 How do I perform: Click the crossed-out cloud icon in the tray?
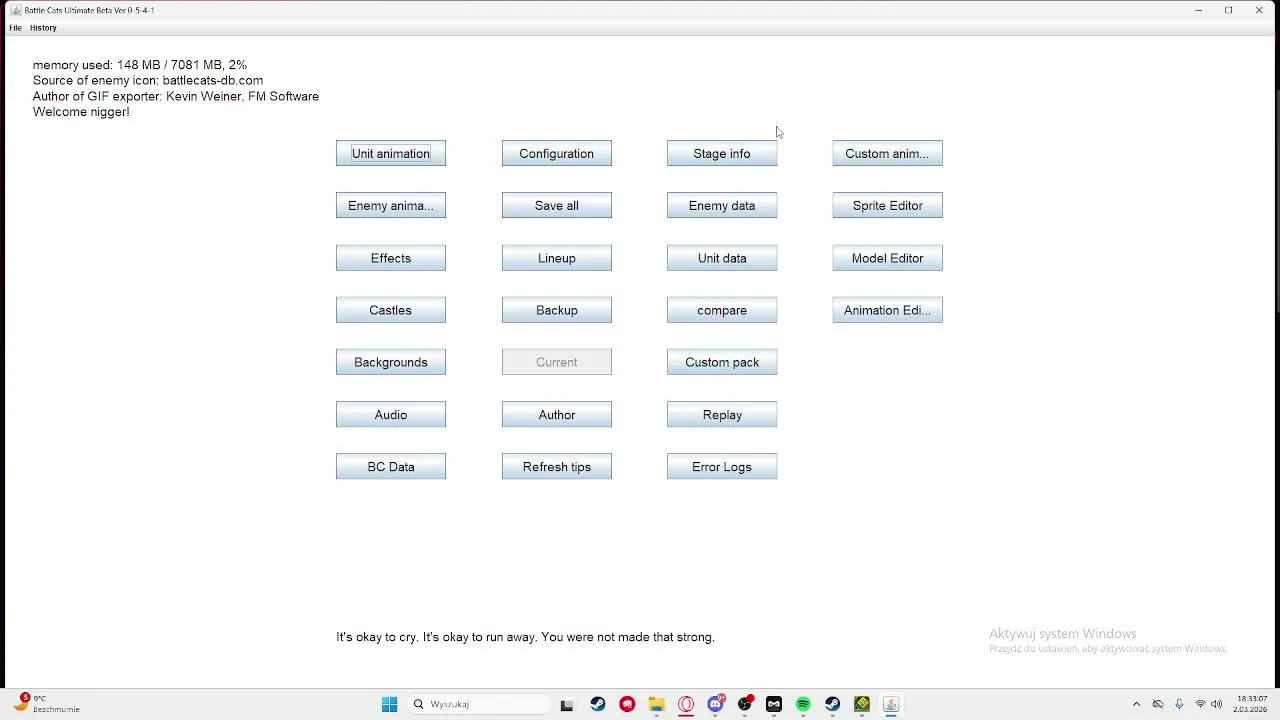coord(1158,704)
